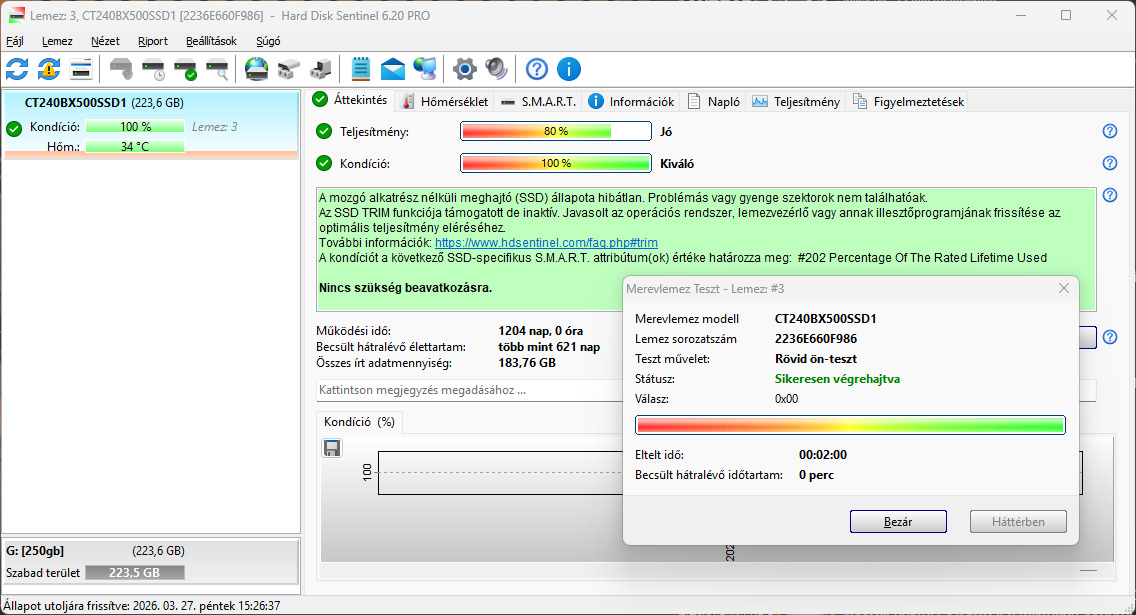Open the hdsentinel.com TRIM FAQ link
Image resolution: width=1136 pixels, height=615 pixels.
pyautogui.click(x=546, y=243)
